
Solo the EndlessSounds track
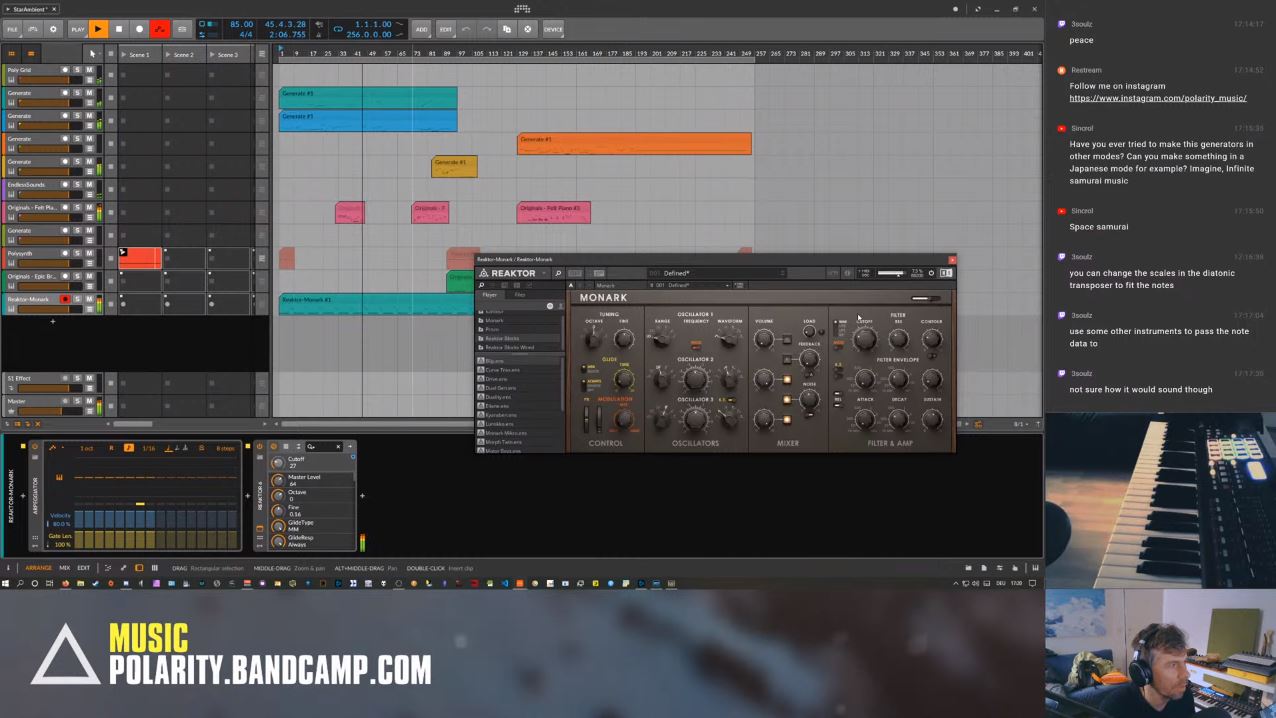coord(77,185)
